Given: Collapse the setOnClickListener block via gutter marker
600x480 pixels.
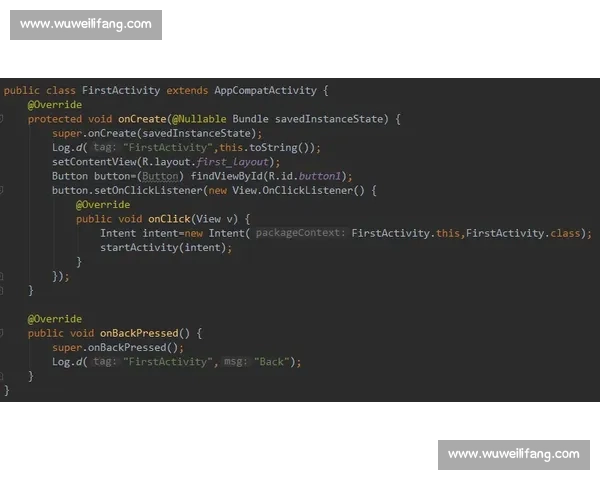Looking at the screenshot, I should [x=3, y=190].
